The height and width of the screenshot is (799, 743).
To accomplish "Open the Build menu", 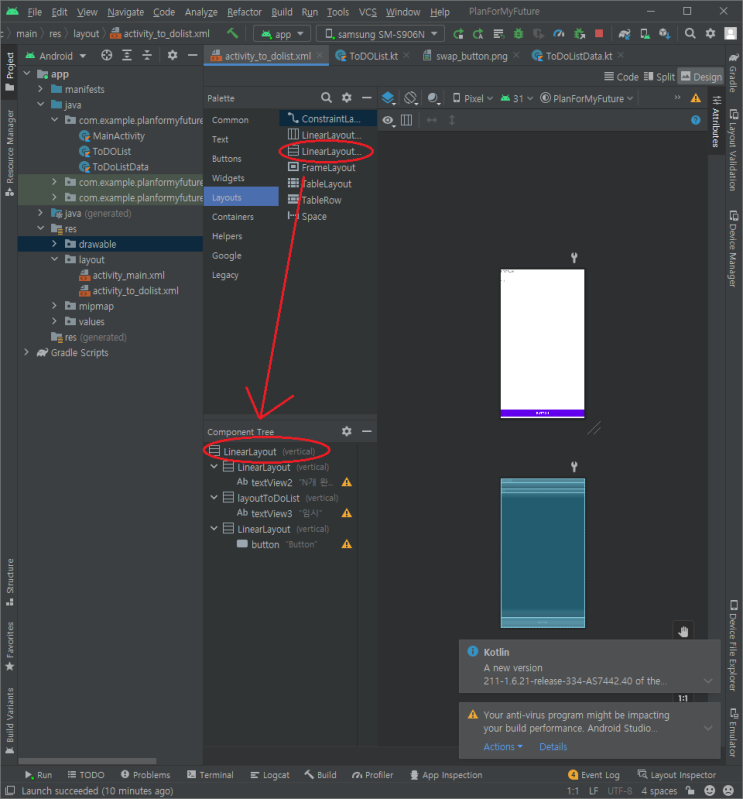I will 282,12.
